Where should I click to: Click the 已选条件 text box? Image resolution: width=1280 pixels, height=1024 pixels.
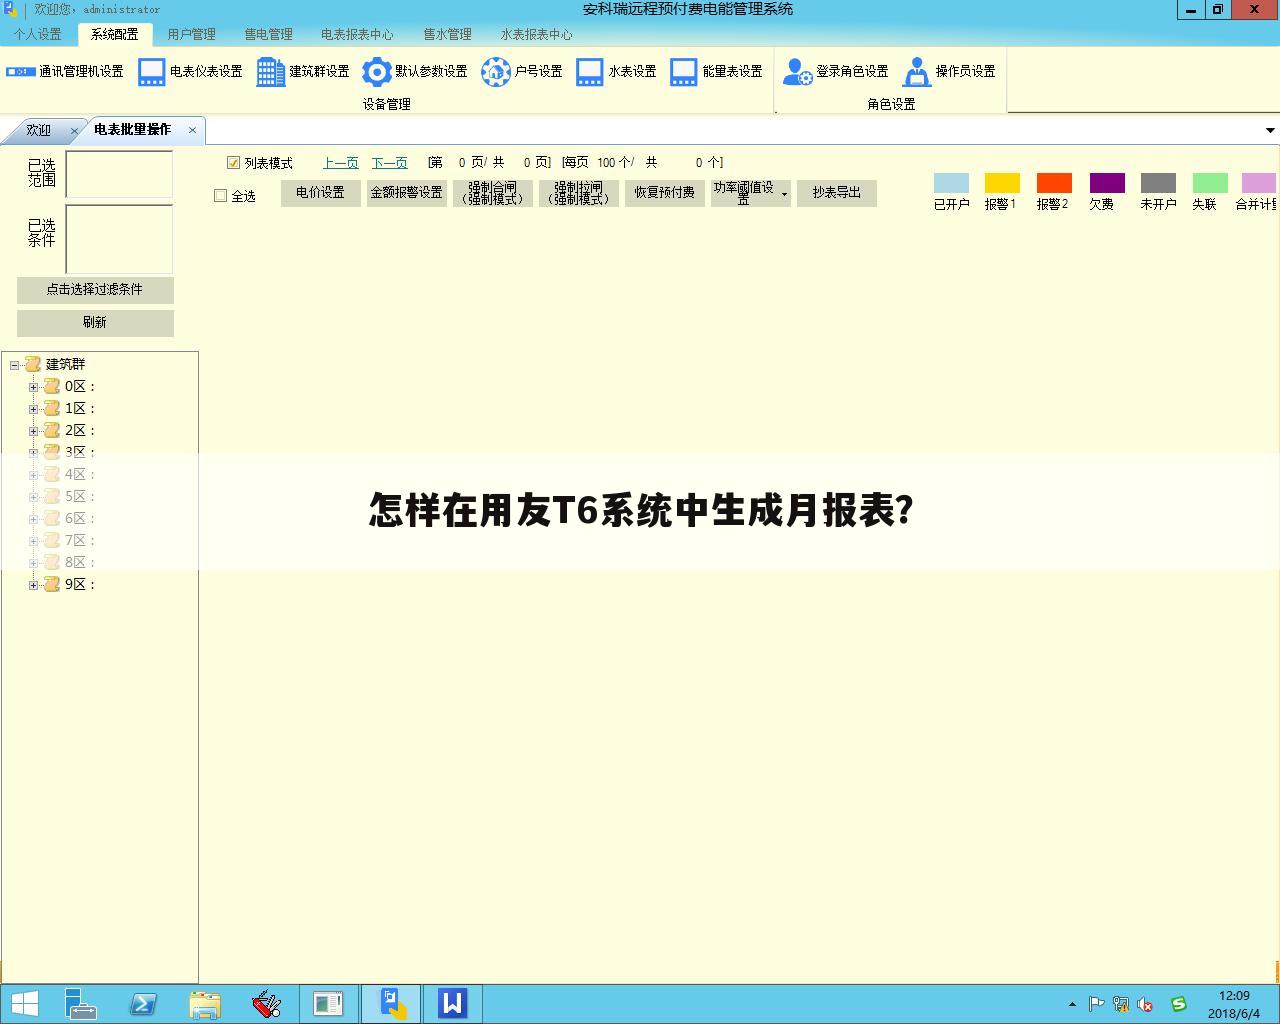pos(119,239)
